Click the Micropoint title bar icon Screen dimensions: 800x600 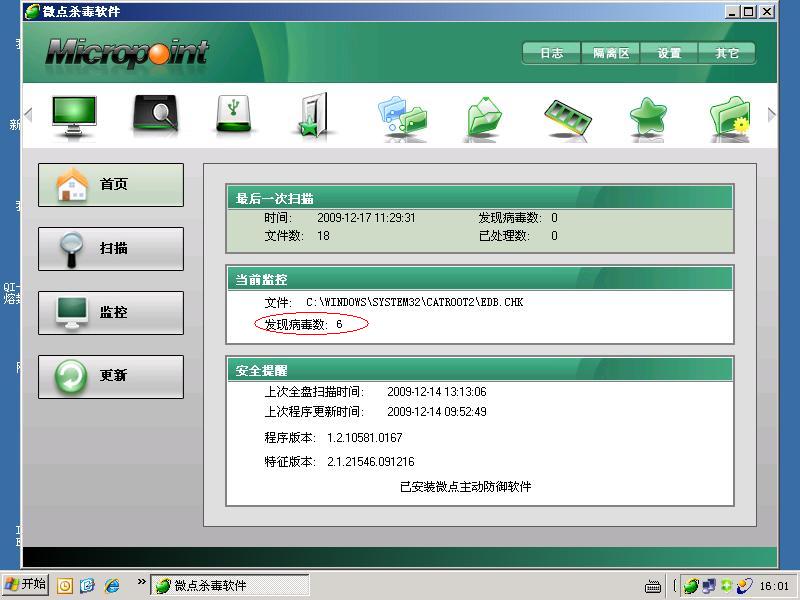pos(32,11)
